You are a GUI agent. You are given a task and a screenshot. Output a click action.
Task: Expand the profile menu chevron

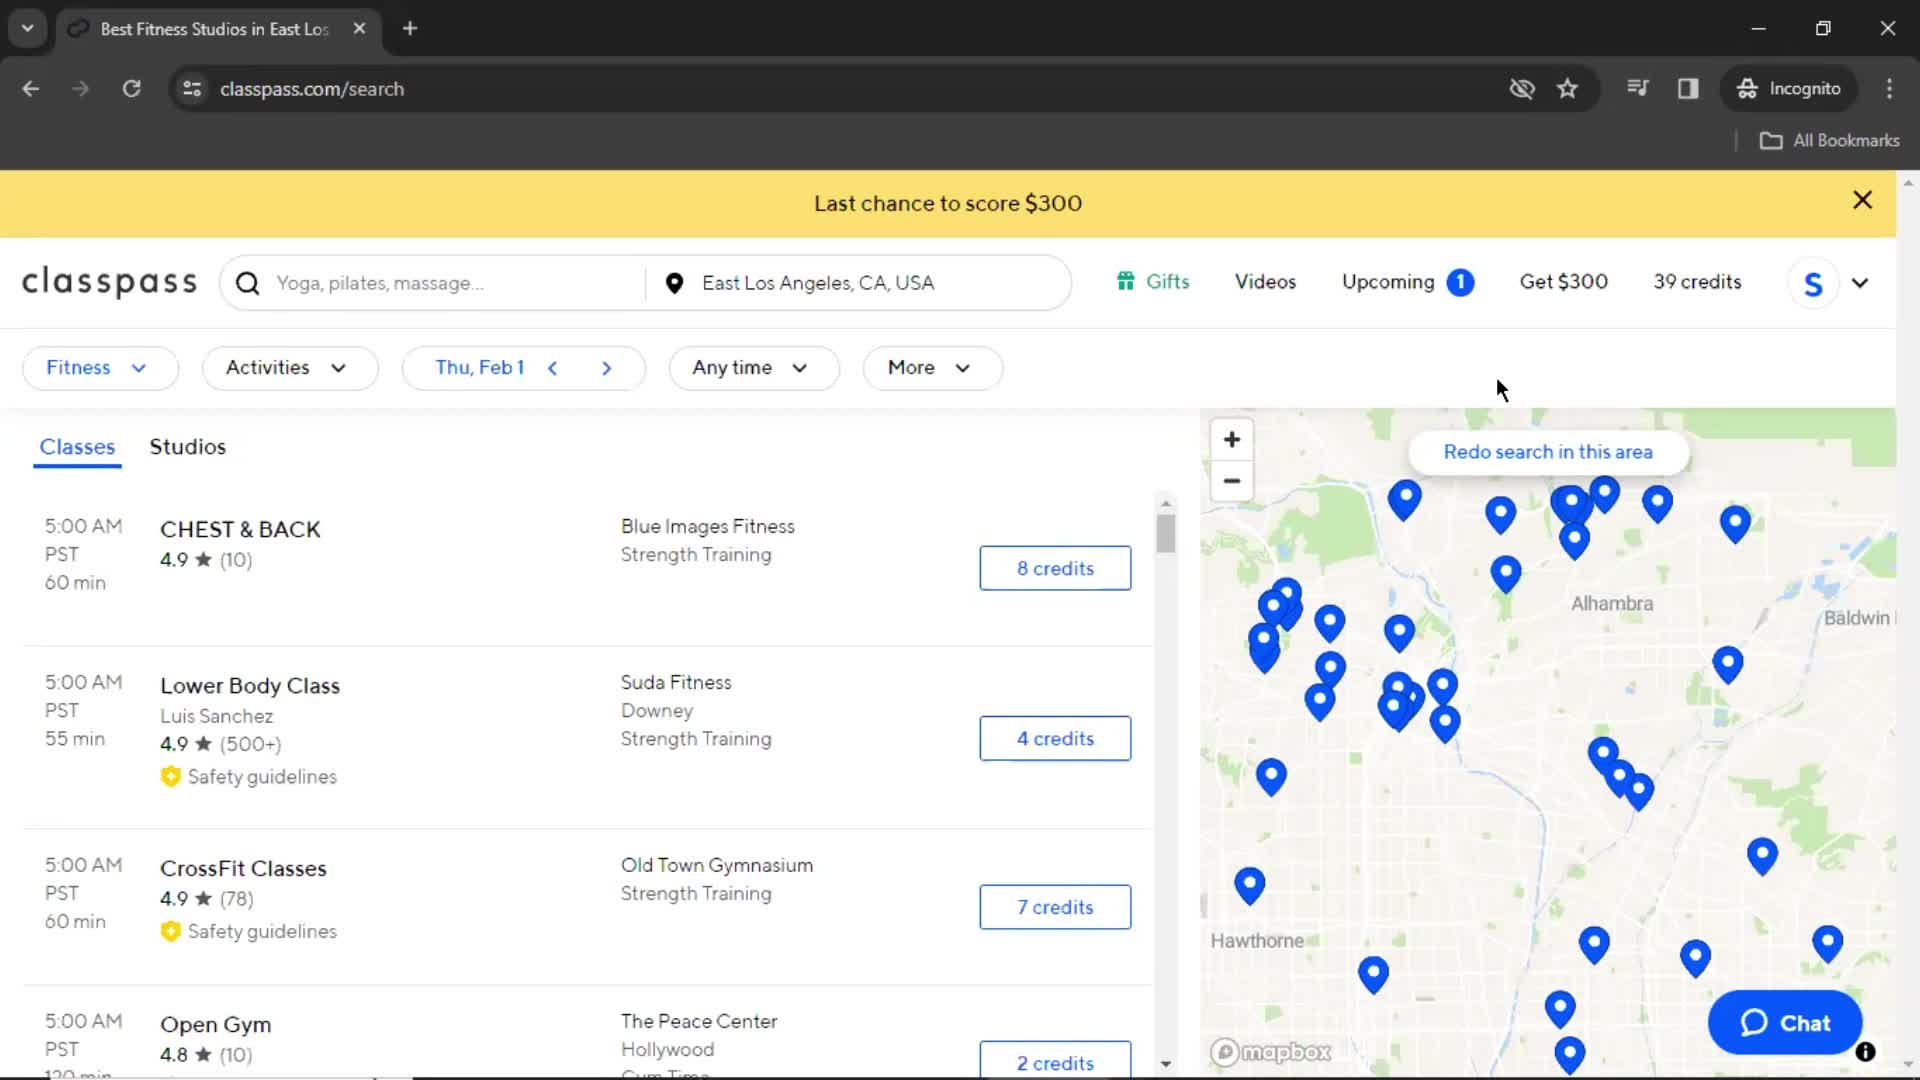pyautogui.click(x=1860, y=284)
